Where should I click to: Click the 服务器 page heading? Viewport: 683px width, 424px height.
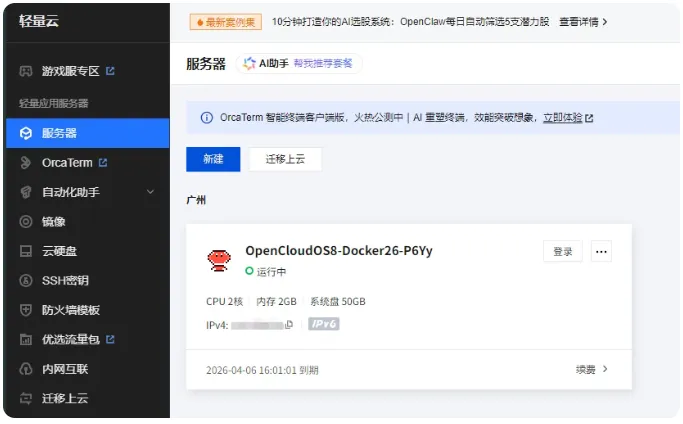206,64
